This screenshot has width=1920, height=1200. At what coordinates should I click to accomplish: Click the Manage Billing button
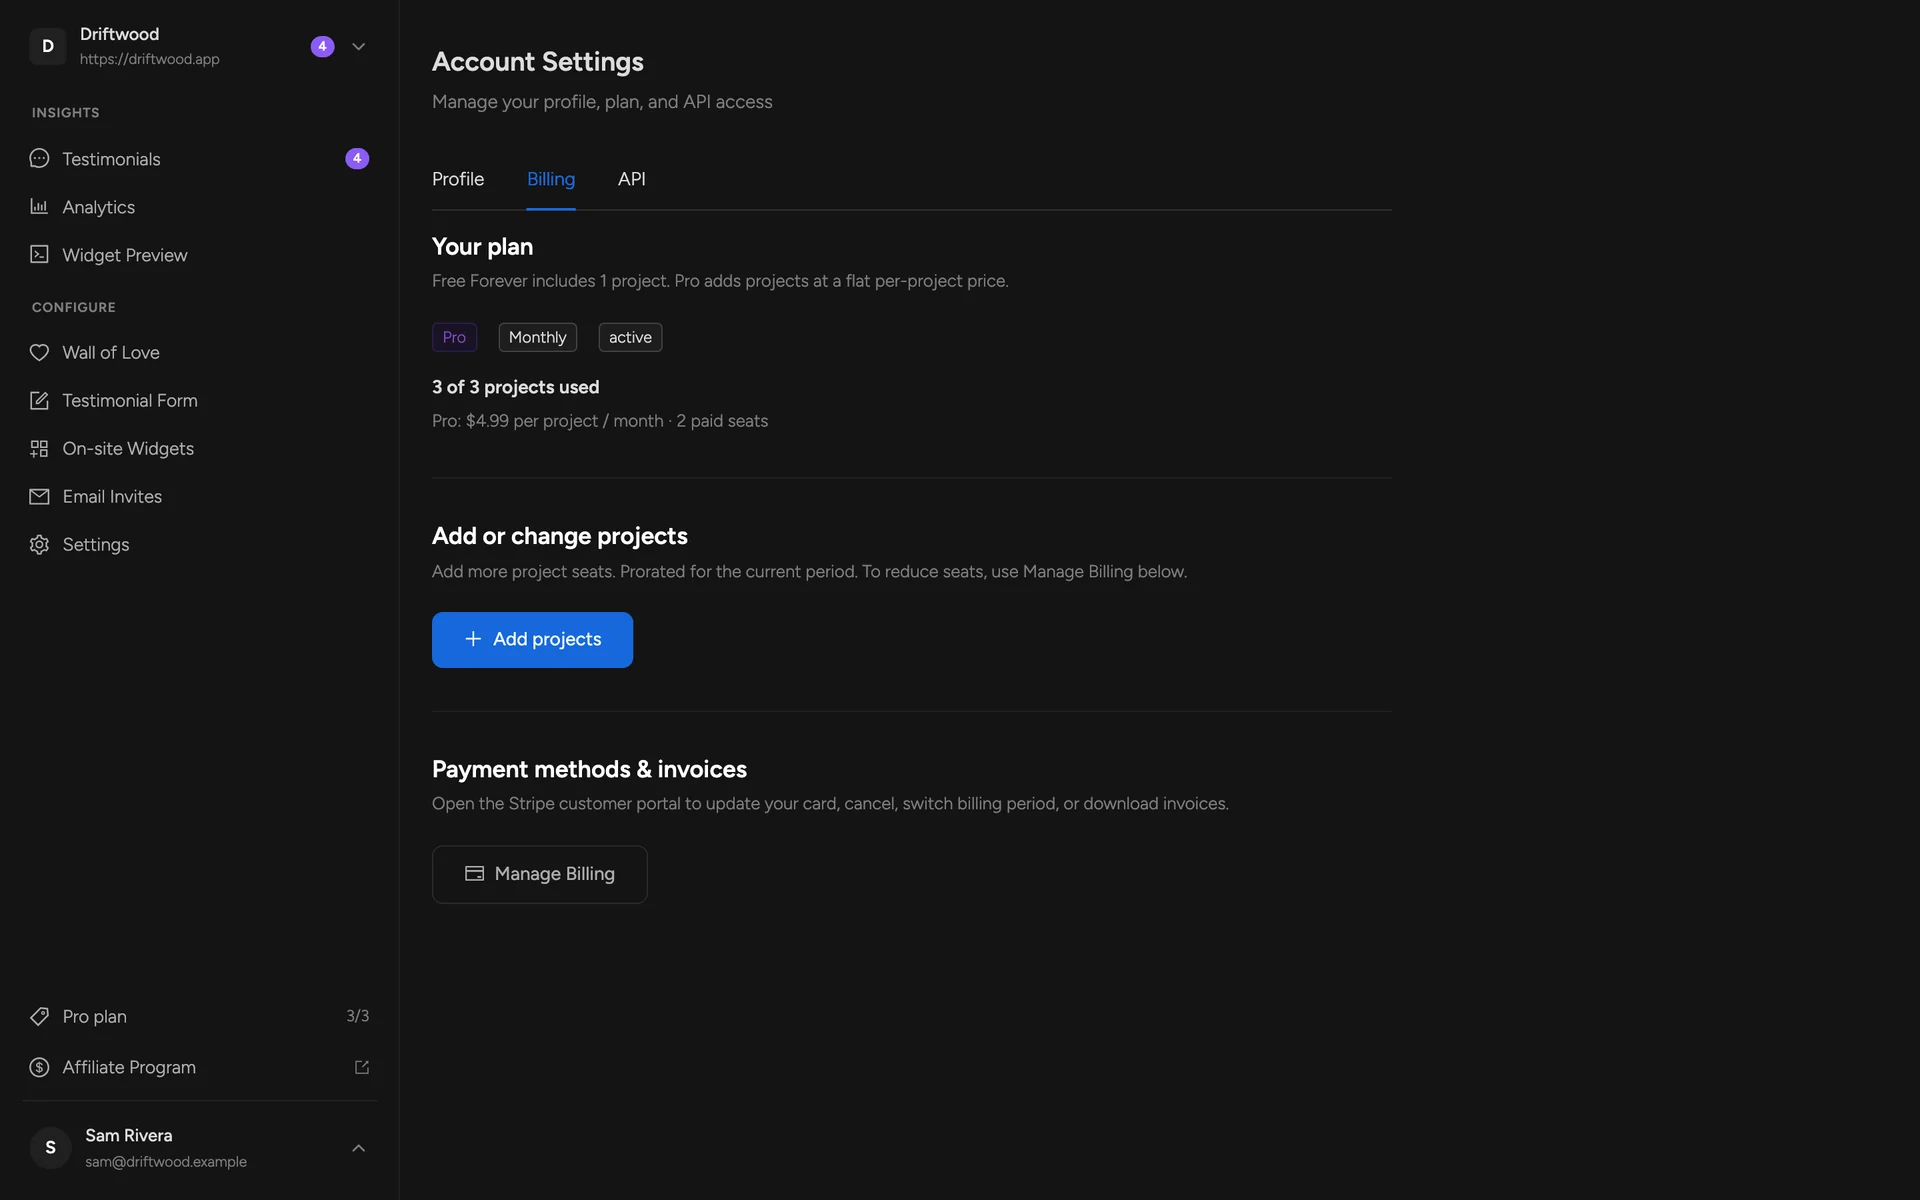[x=540, y=874]
